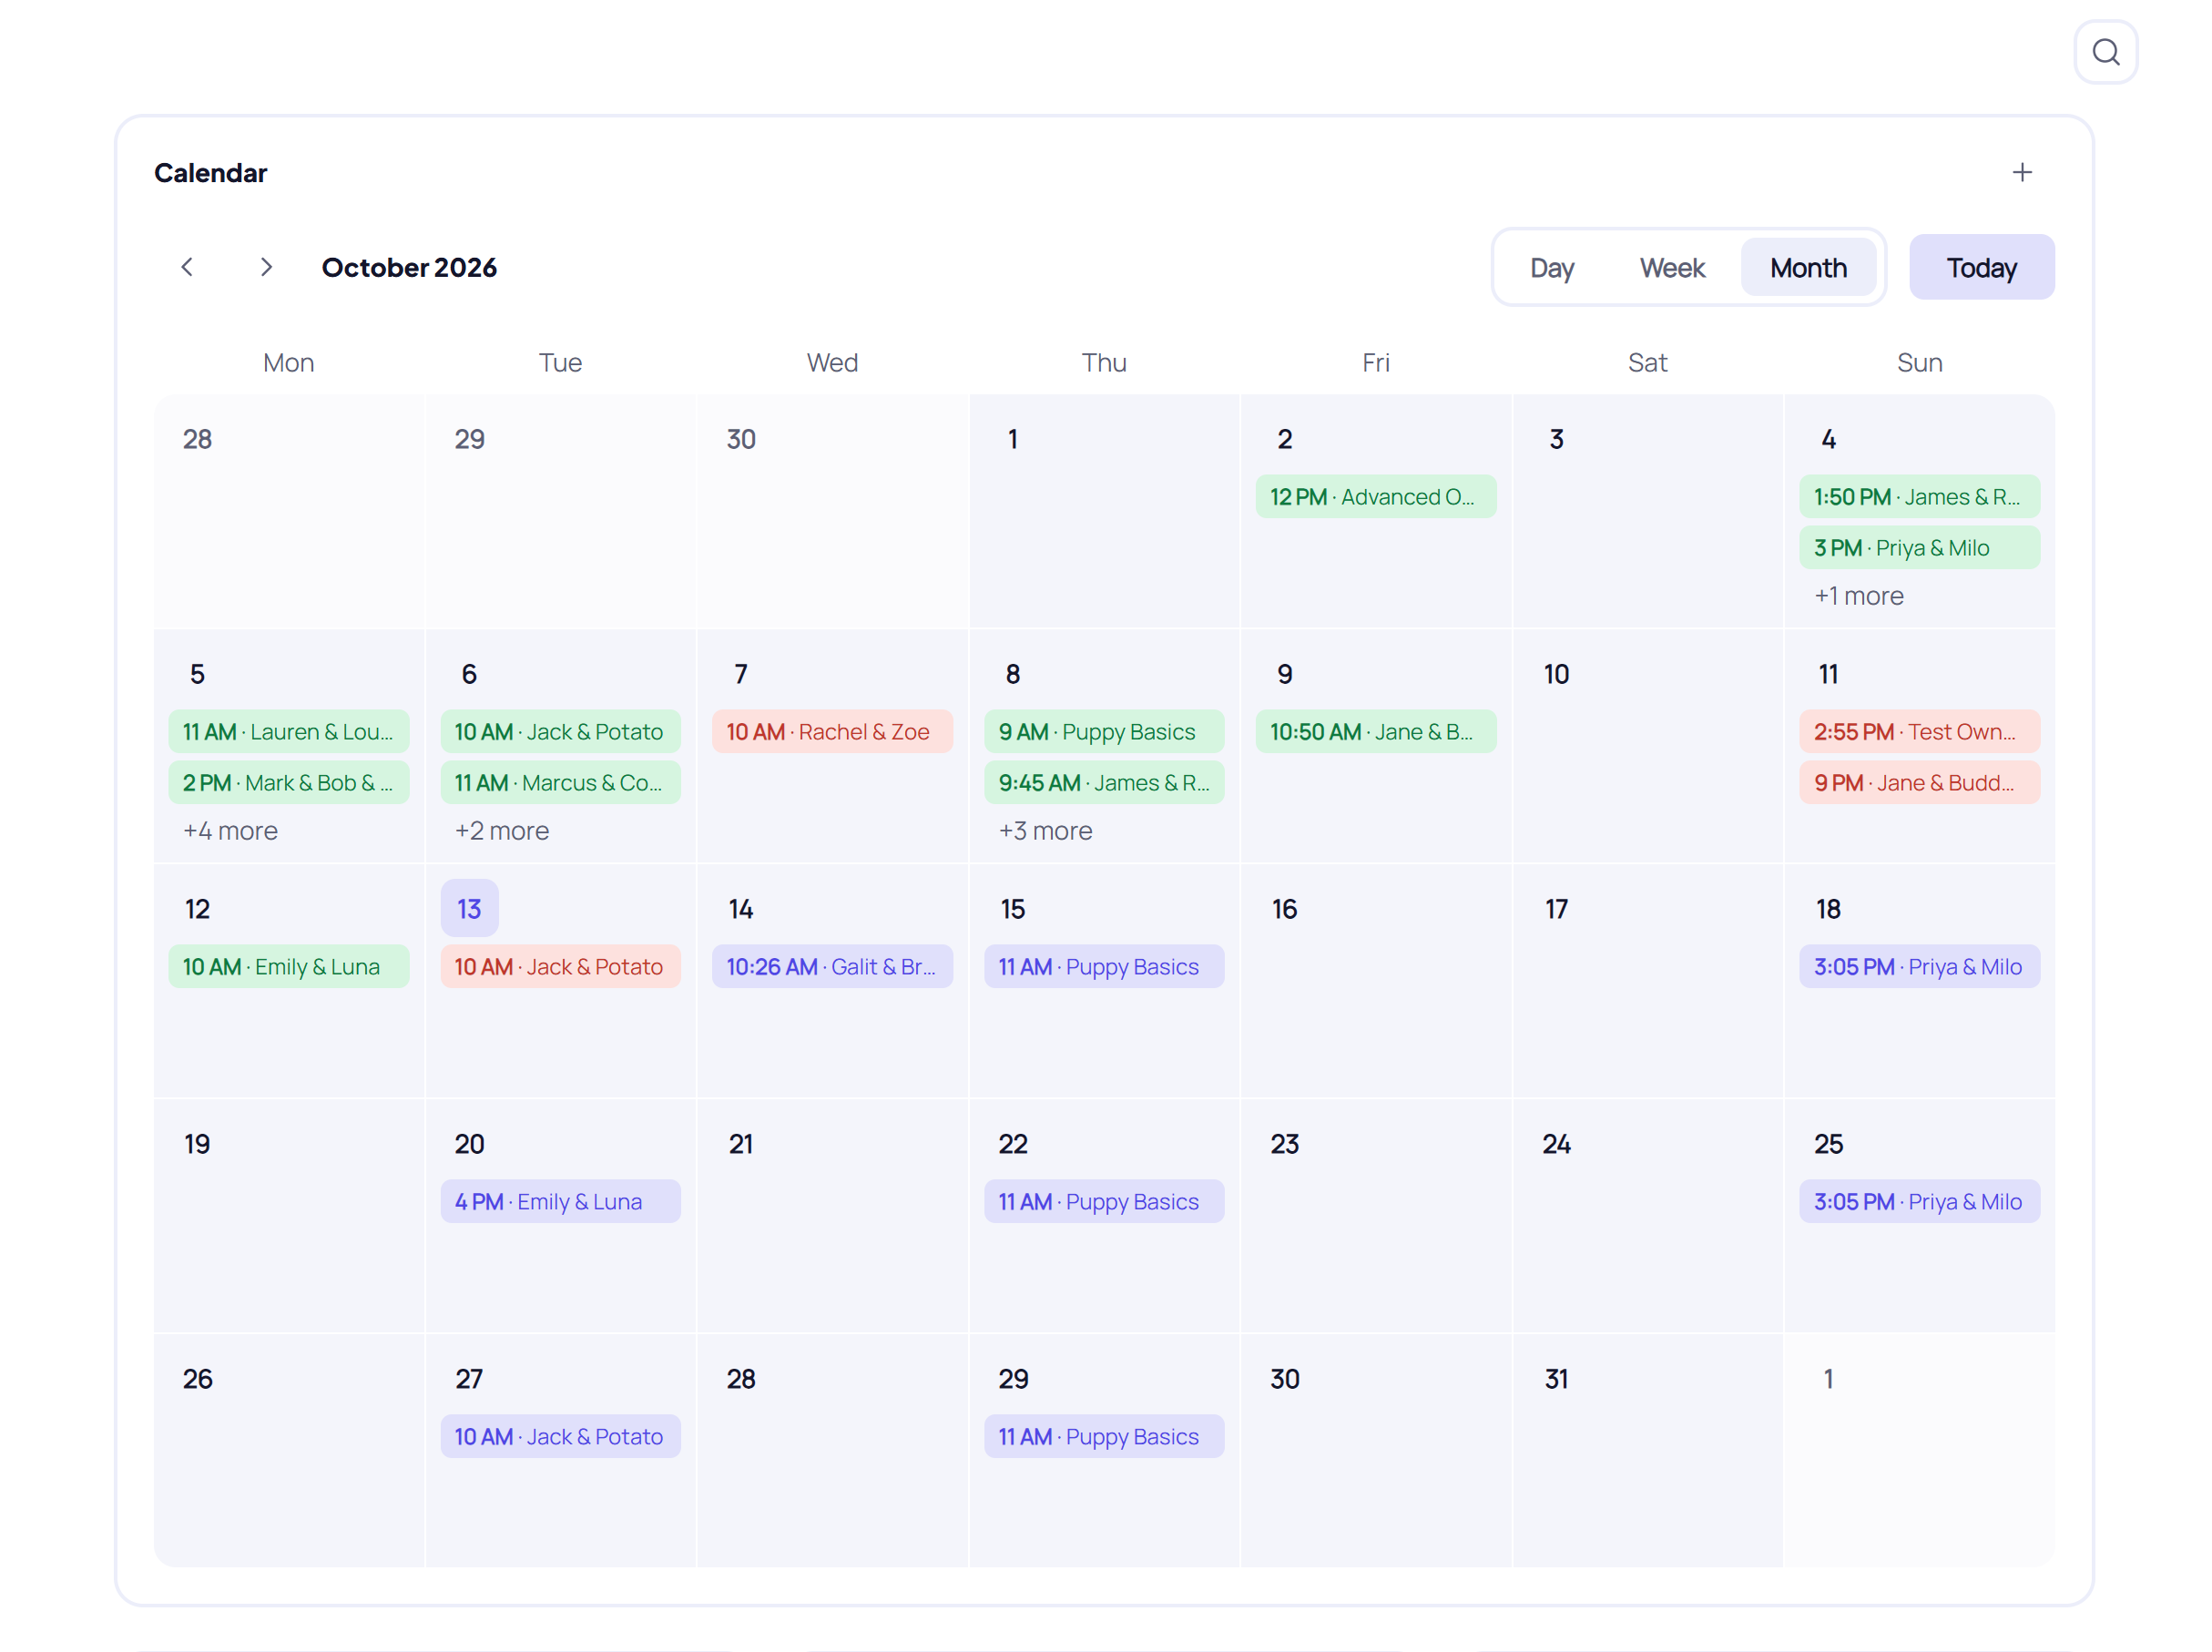Open 11 AM Lauren event on October 5
Image resolution: width=2212 pixels, height=1652 pixels.
288,732
